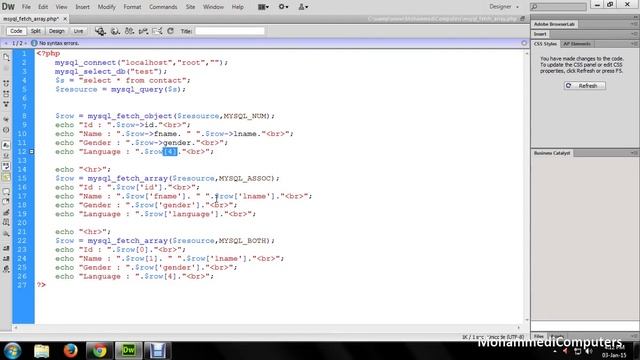Click Wrap Tag icon
Viewport: 640px width, 360px height.
coord(6,212)
